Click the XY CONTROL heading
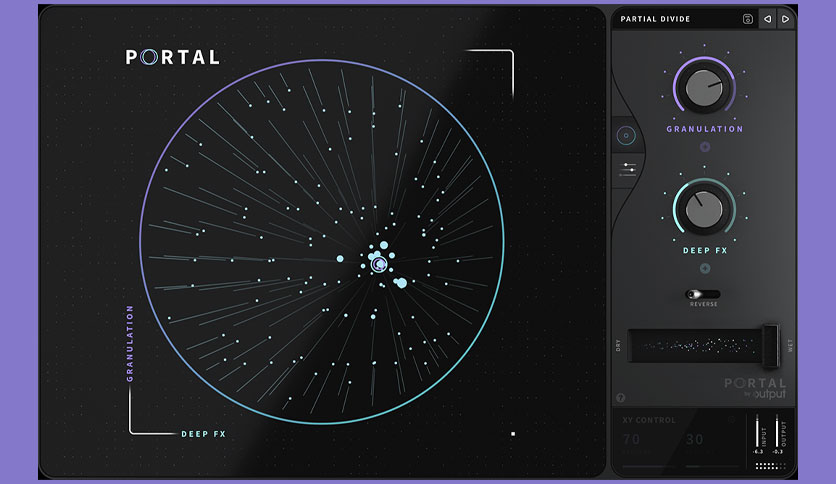Image resolution: width=836 pixels, height=484 pixels. tap(649, 420)
